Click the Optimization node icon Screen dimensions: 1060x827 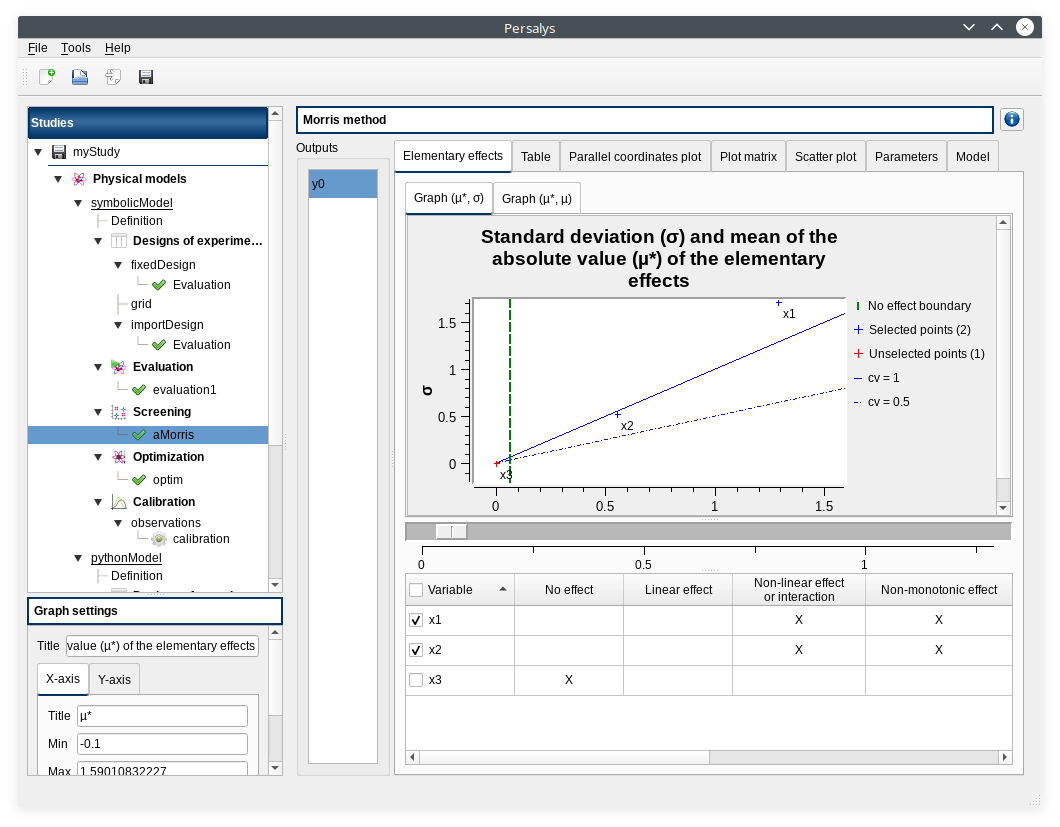(x=119, y=457)
